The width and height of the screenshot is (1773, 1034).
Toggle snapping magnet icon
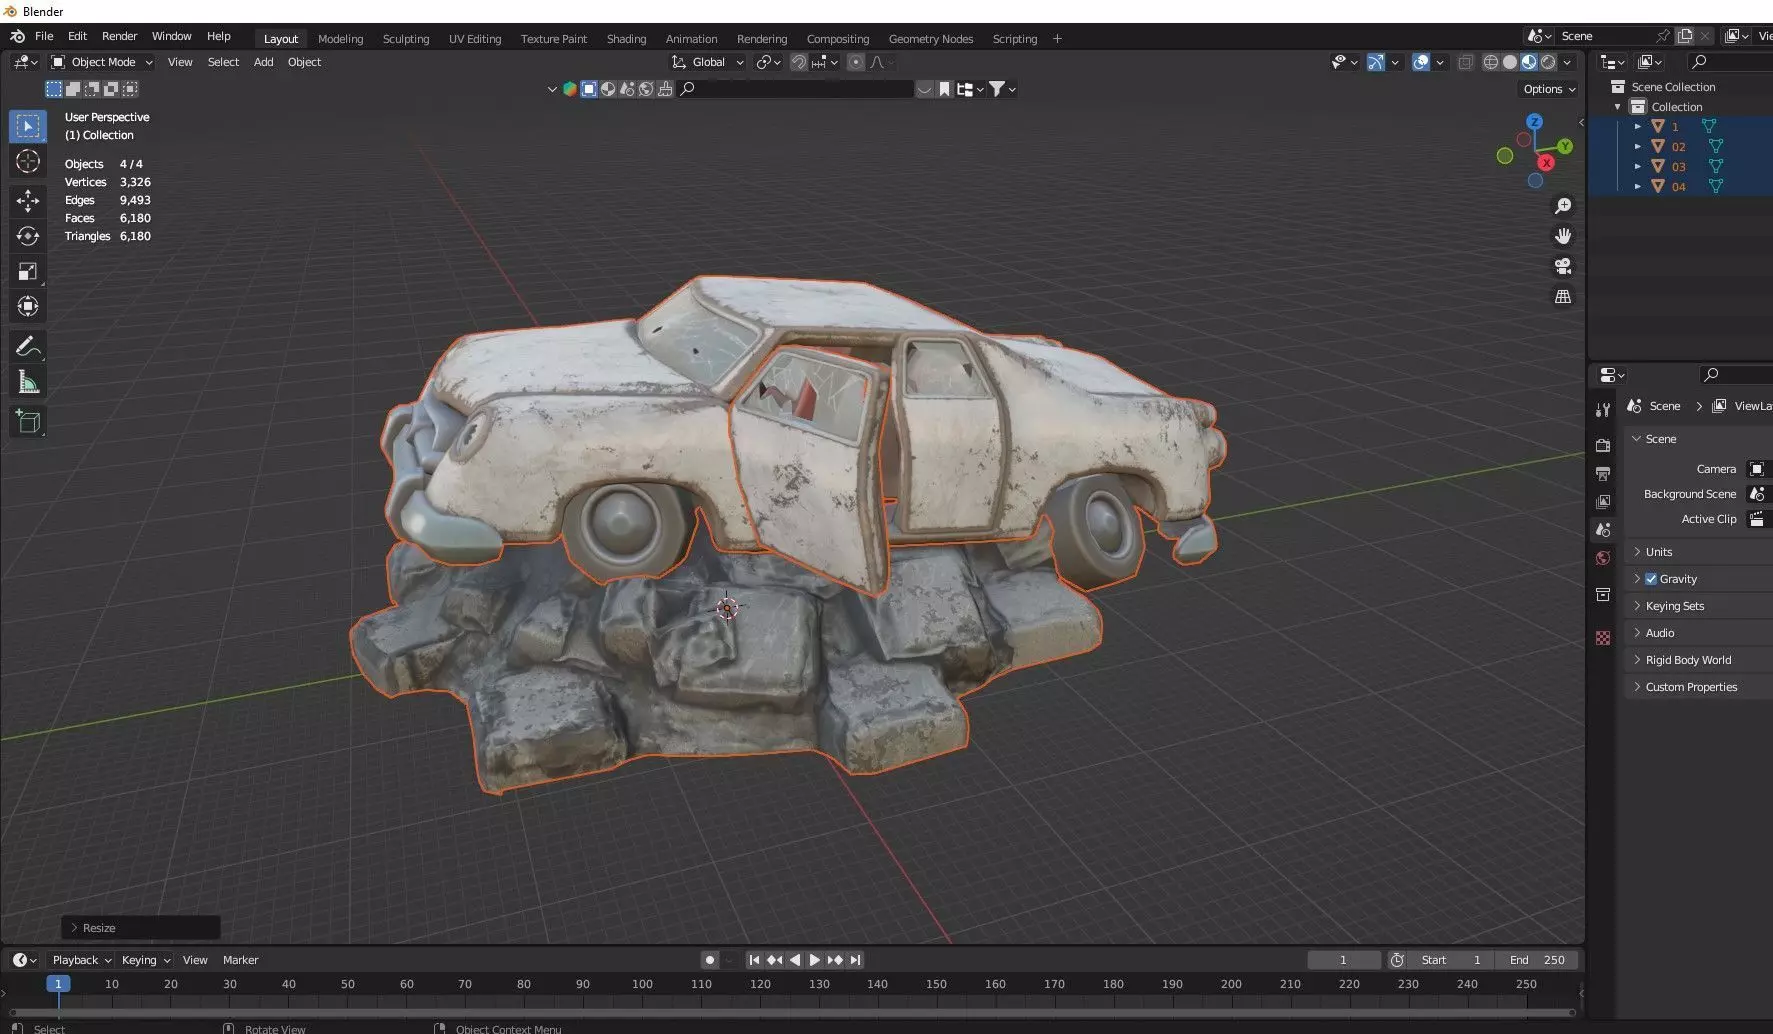click(x=798, y=62)
